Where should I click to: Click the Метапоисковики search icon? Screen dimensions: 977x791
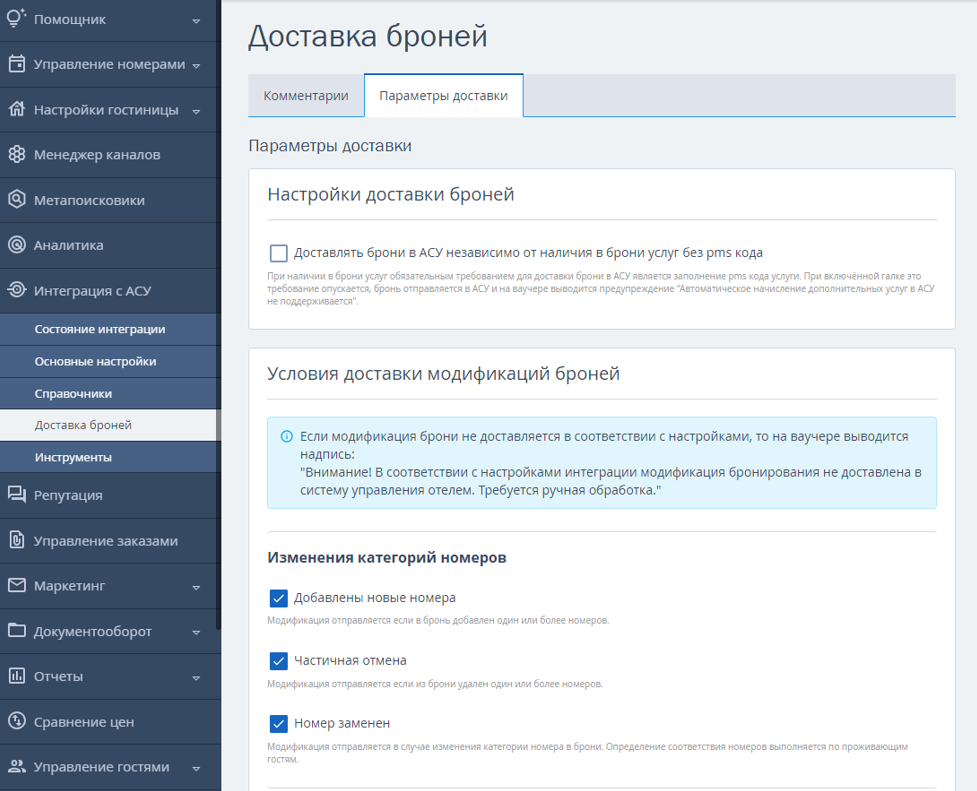click(x=17, y=199)
